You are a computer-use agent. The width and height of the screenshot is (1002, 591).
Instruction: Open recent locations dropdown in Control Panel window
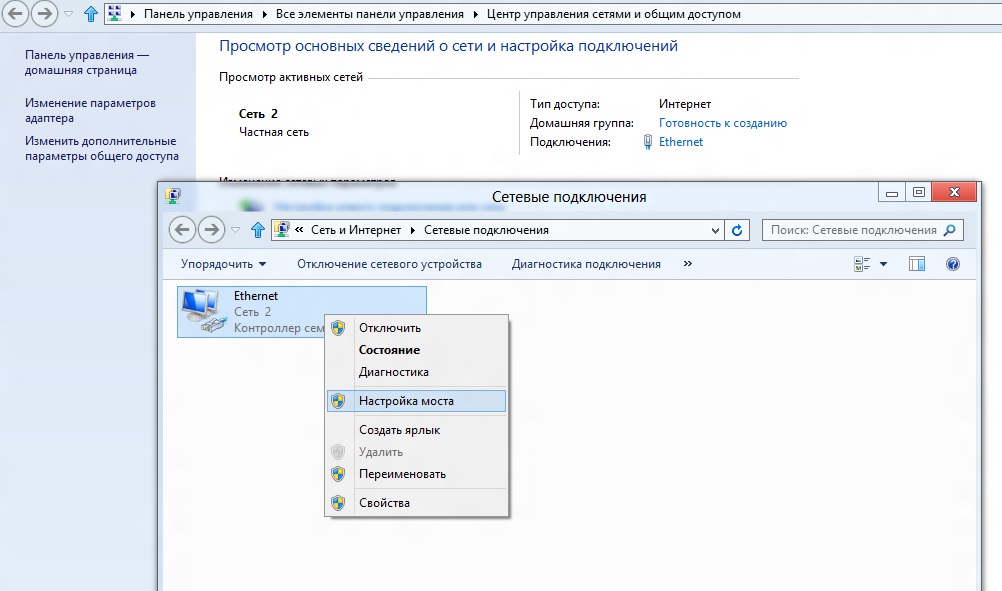click(x=68, y=14)
